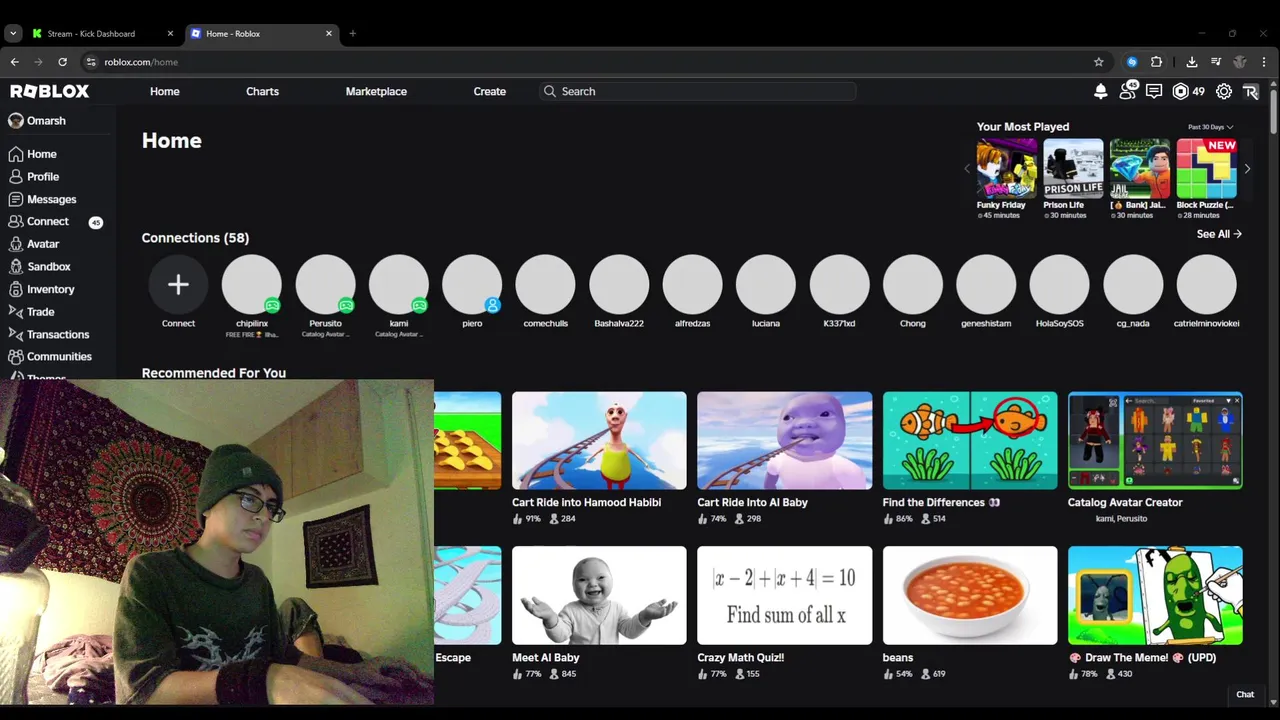This screenshot has height=720, width=1280.
Task: Open Perusito connection avatar
Action: pos(325,284)
